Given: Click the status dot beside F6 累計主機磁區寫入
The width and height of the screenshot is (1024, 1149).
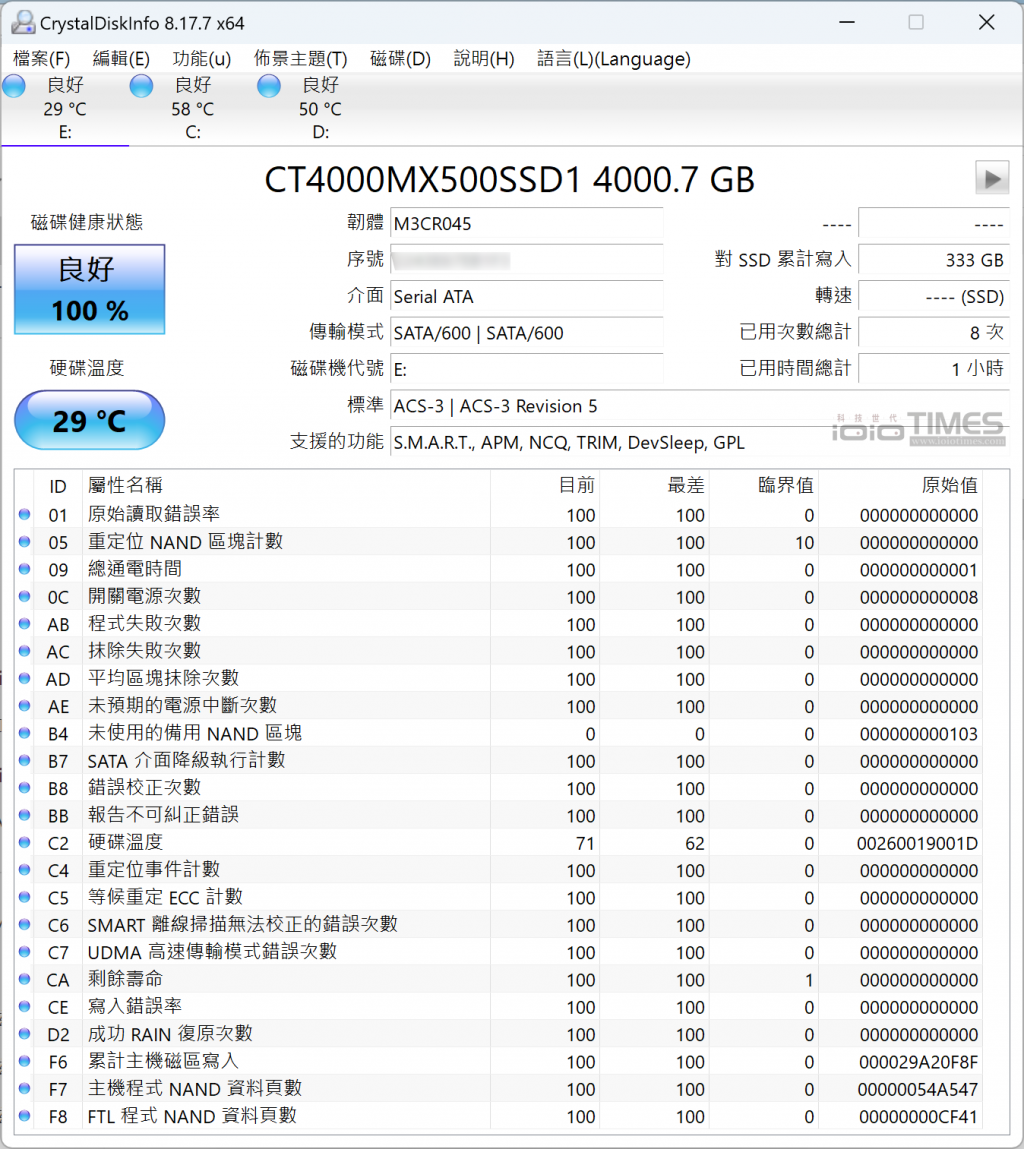Looking at the screenshot, I should click(x=25, y=1061).
